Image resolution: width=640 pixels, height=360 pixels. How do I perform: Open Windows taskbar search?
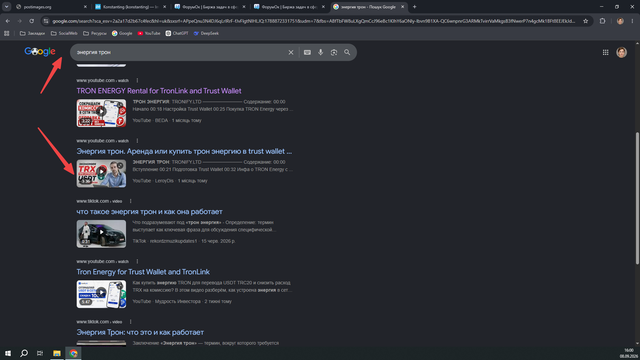[x=24, y=353]
